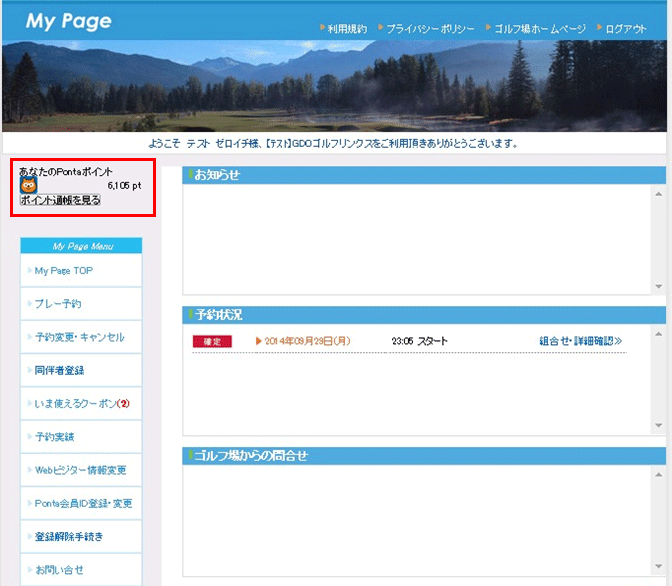Viewport: 672px width, 586px height.
Task: Open Ponta会員ID登録・変更 menu item
Action: [81, 503]
